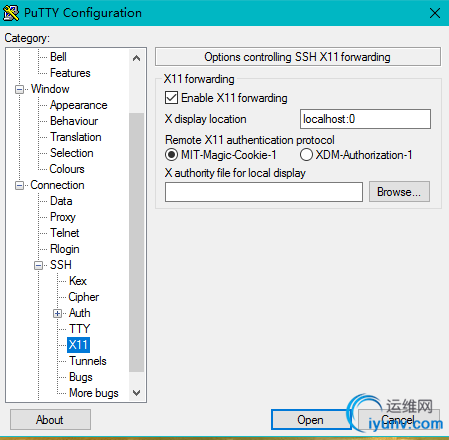This screenshot has height=440, width=449.
Task: Click the Cancel button
Action: [399, 420]
